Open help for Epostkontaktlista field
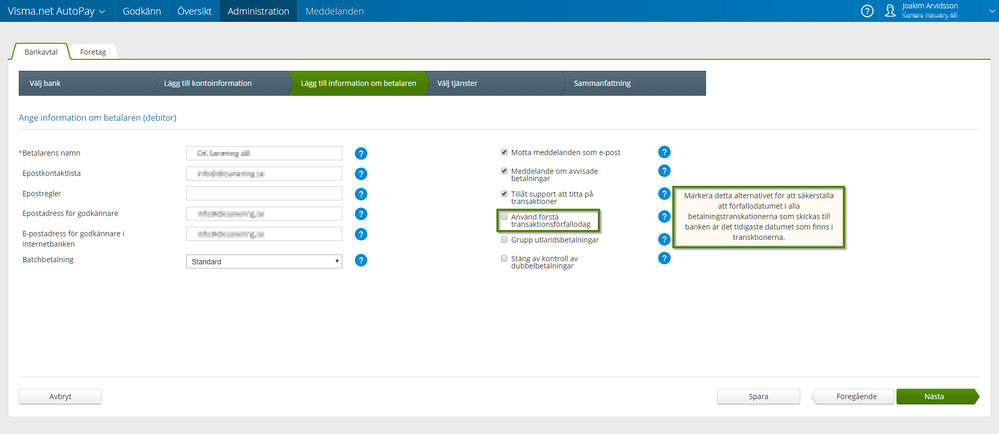This screenshot has height=434, width=999. (361, 173)
